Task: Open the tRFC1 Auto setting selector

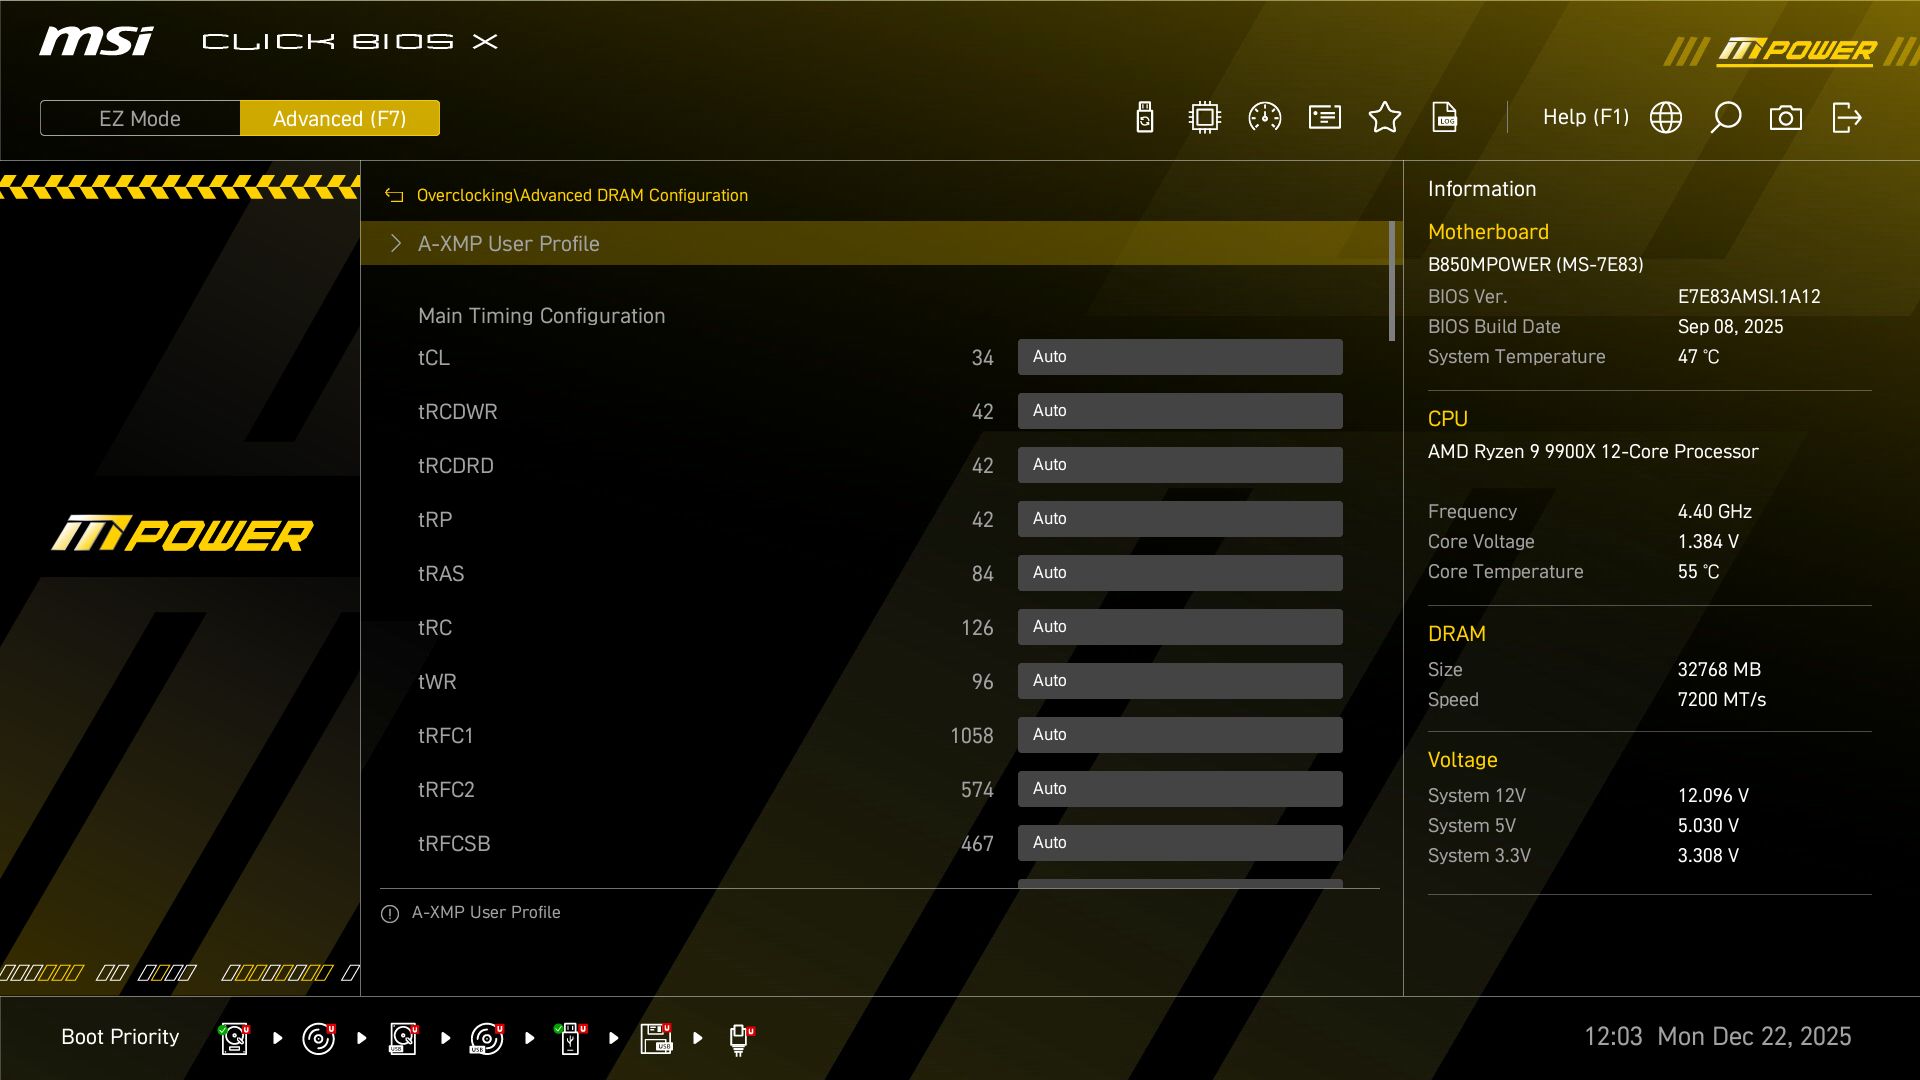Action: point(1180,734)
